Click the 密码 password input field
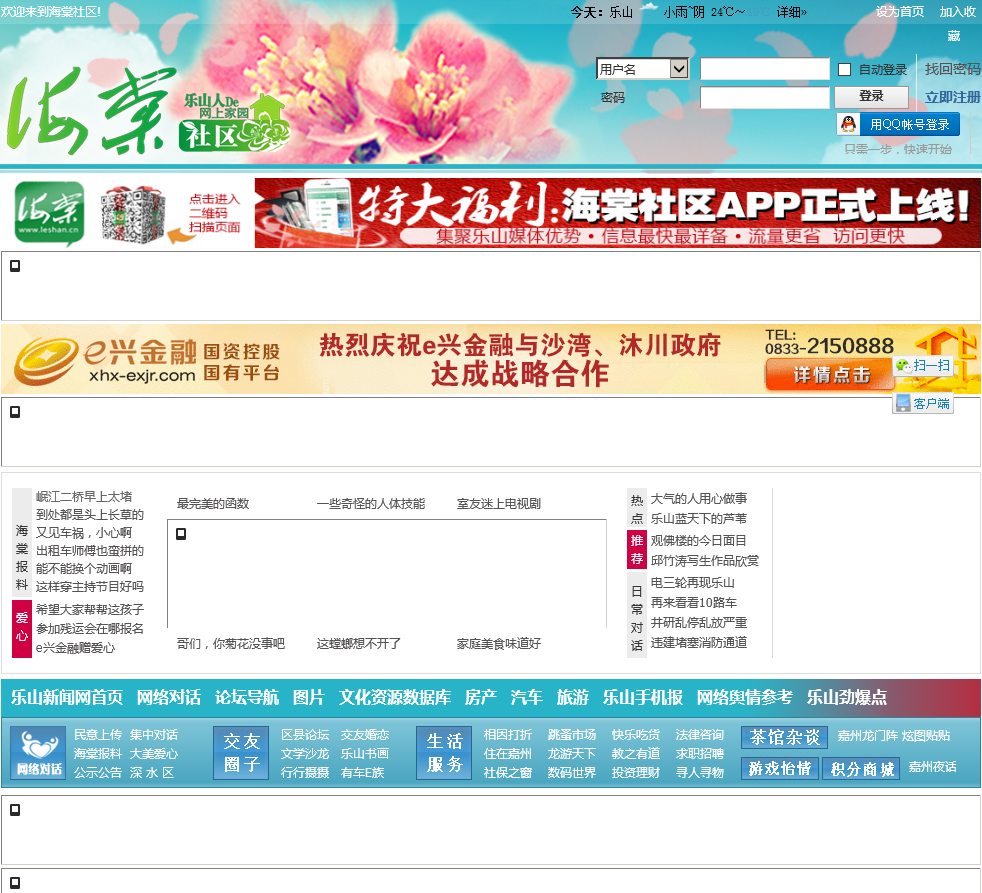Viewport: 982px width, 893px height. point(765,97)
